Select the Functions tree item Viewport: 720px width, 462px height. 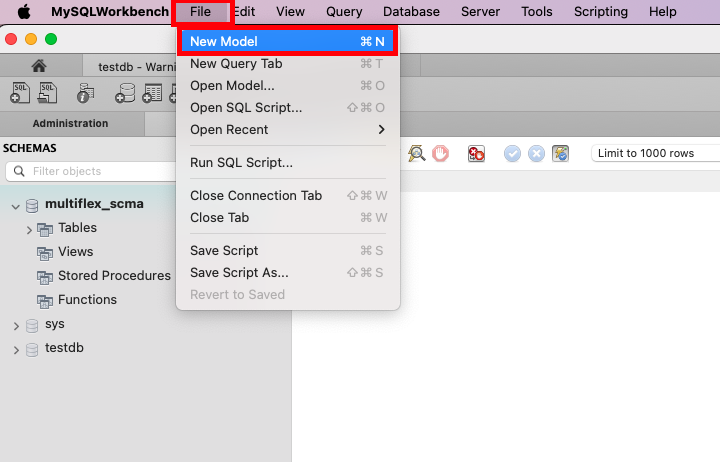pos(87,299)
